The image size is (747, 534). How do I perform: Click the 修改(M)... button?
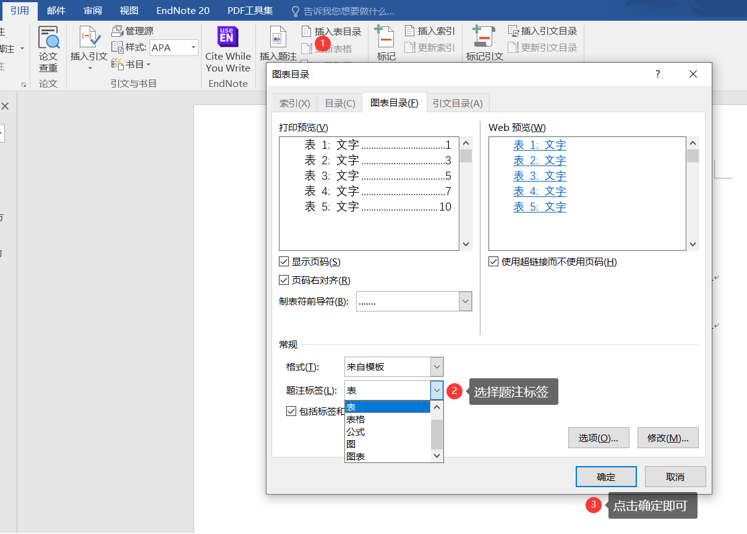click(668, 438)
